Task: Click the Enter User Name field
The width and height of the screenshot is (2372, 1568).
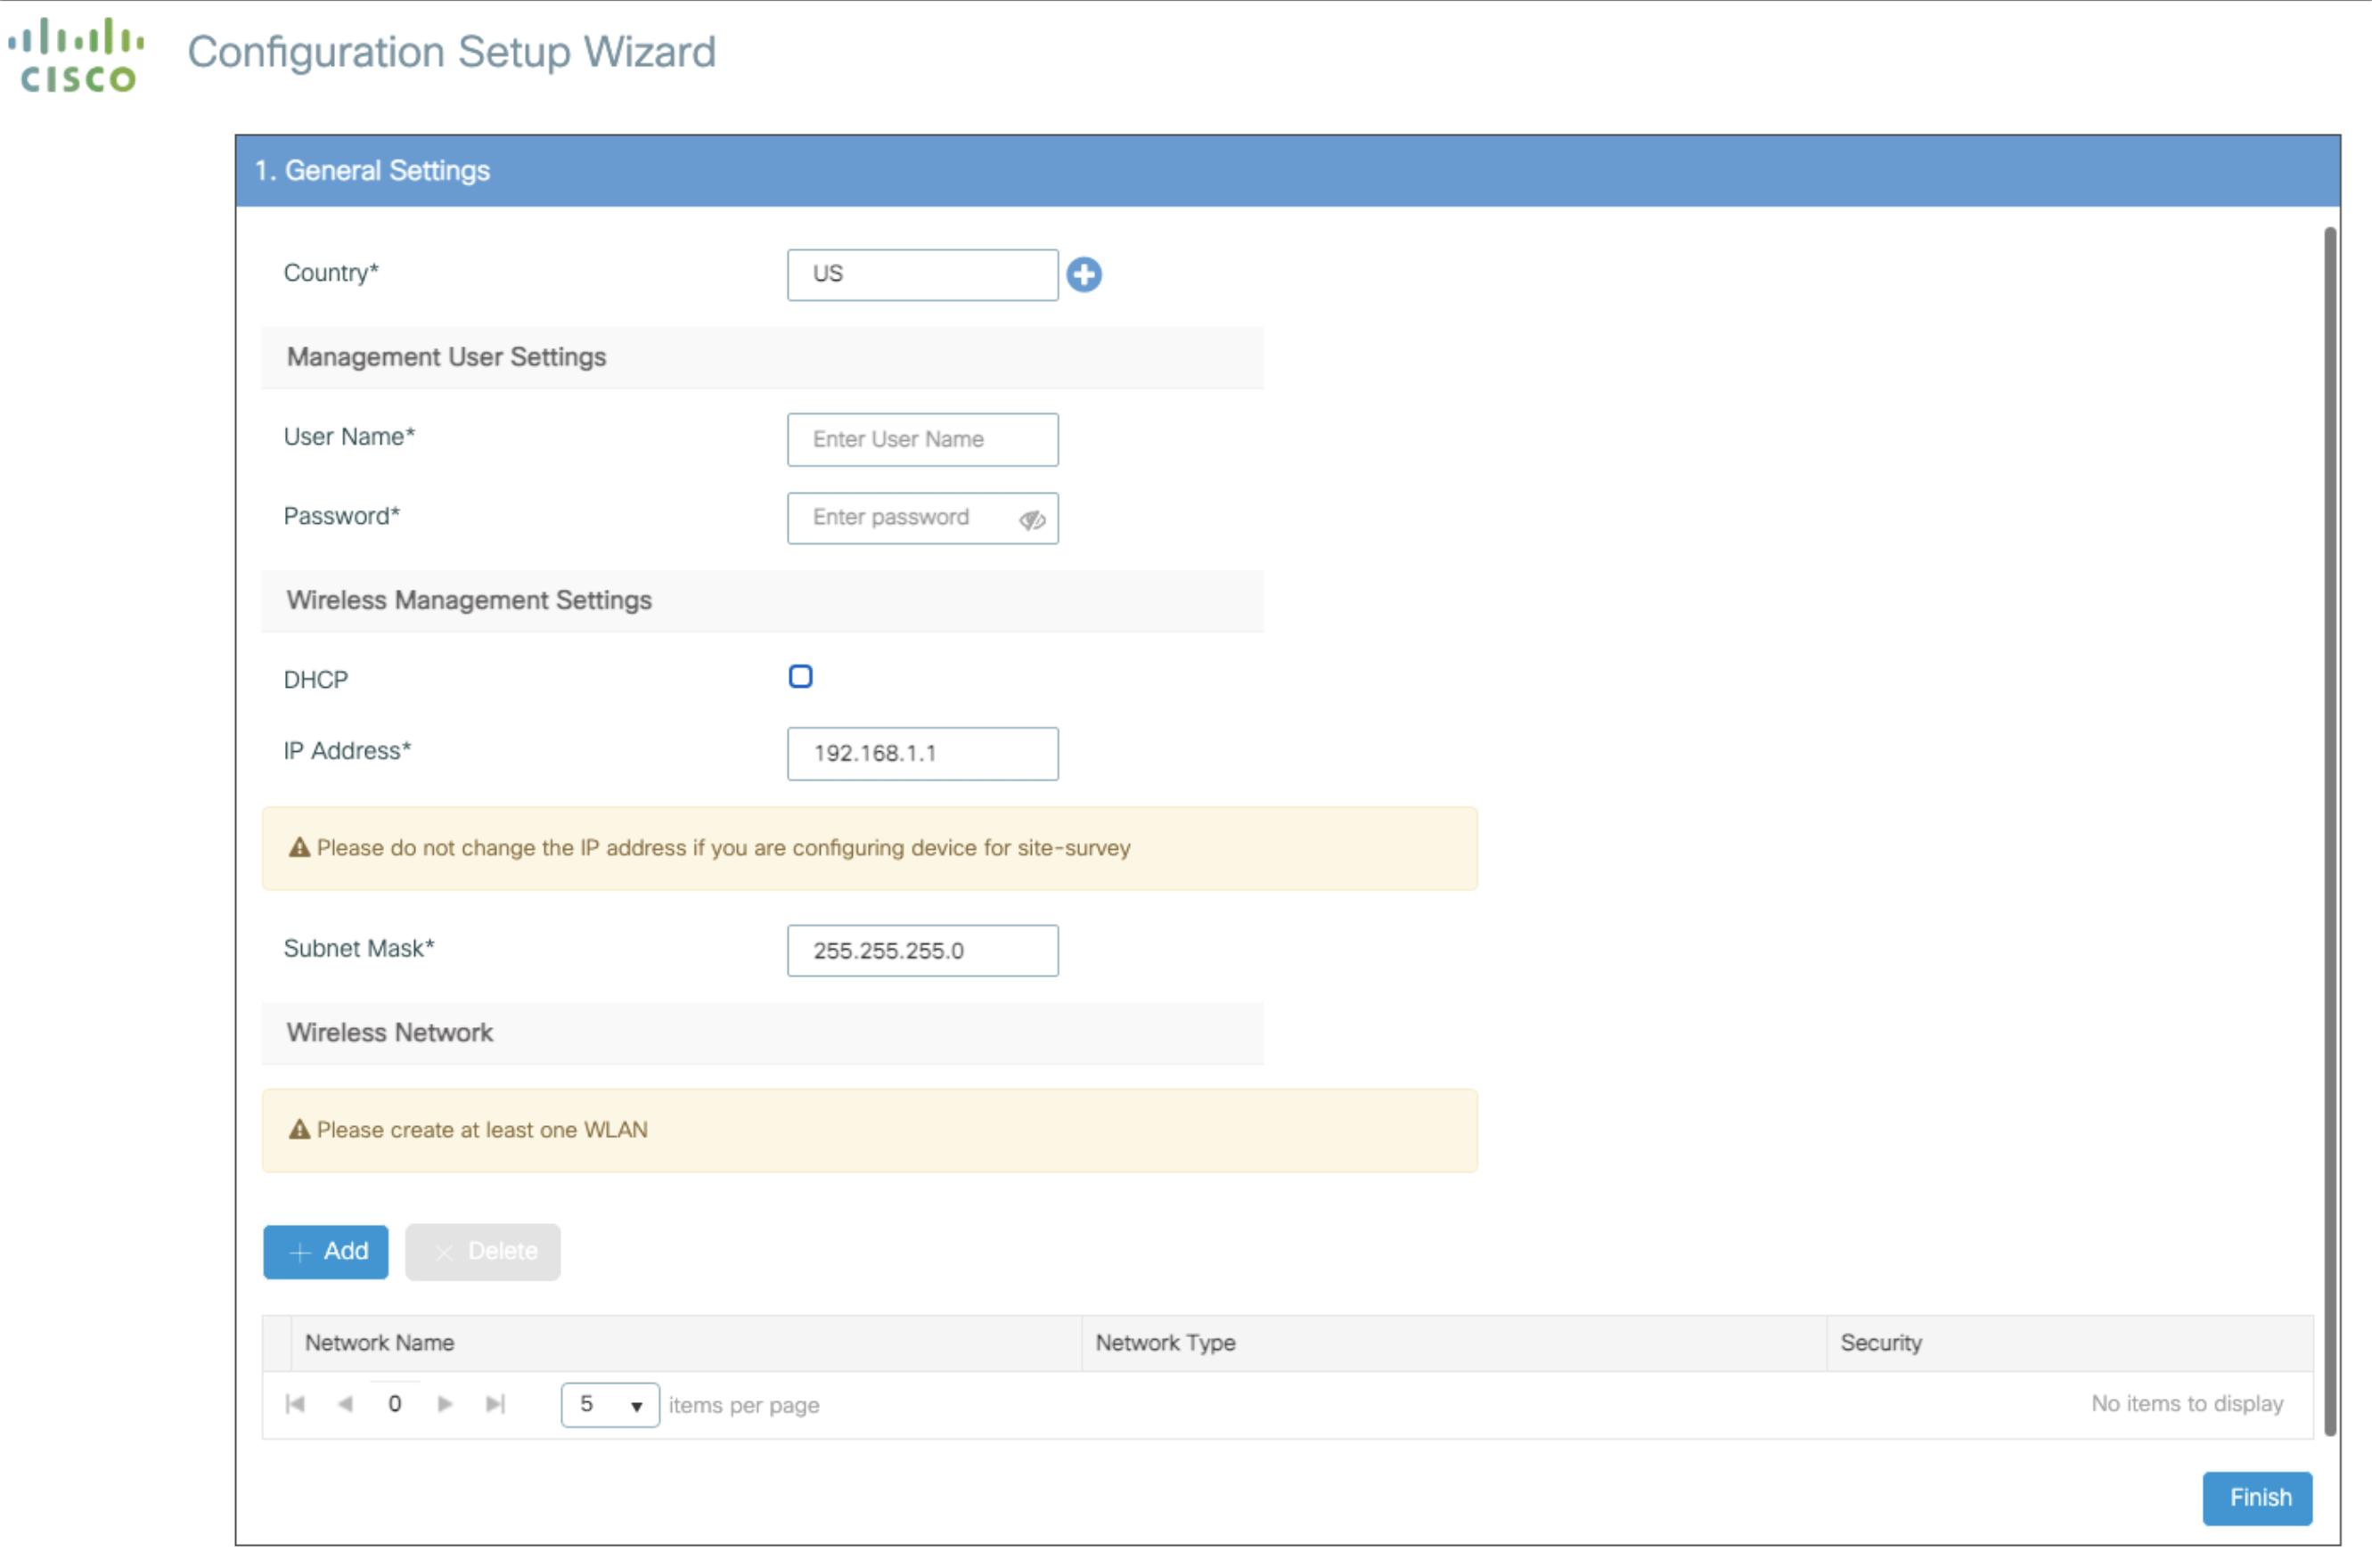Action: click(921, 439)
